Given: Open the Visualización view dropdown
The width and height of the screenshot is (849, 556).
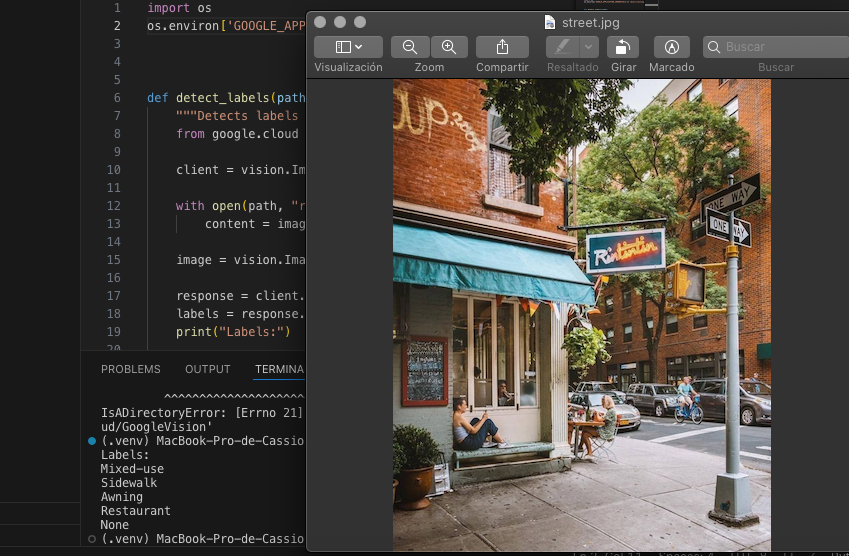Looking at the screenshot, I should tap(348, 47).
